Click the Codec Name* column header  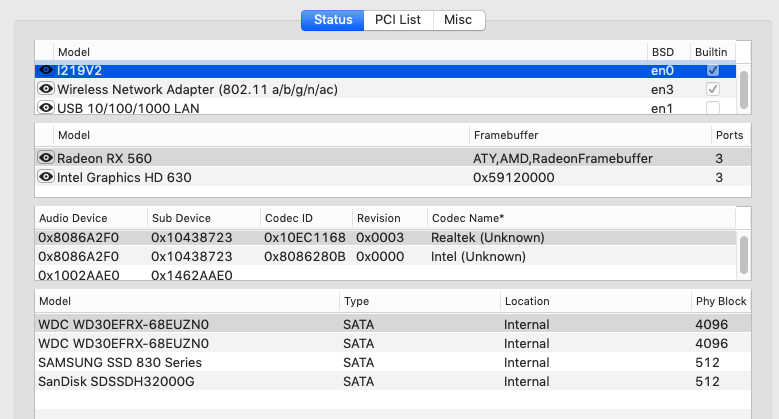click(581, 218)
